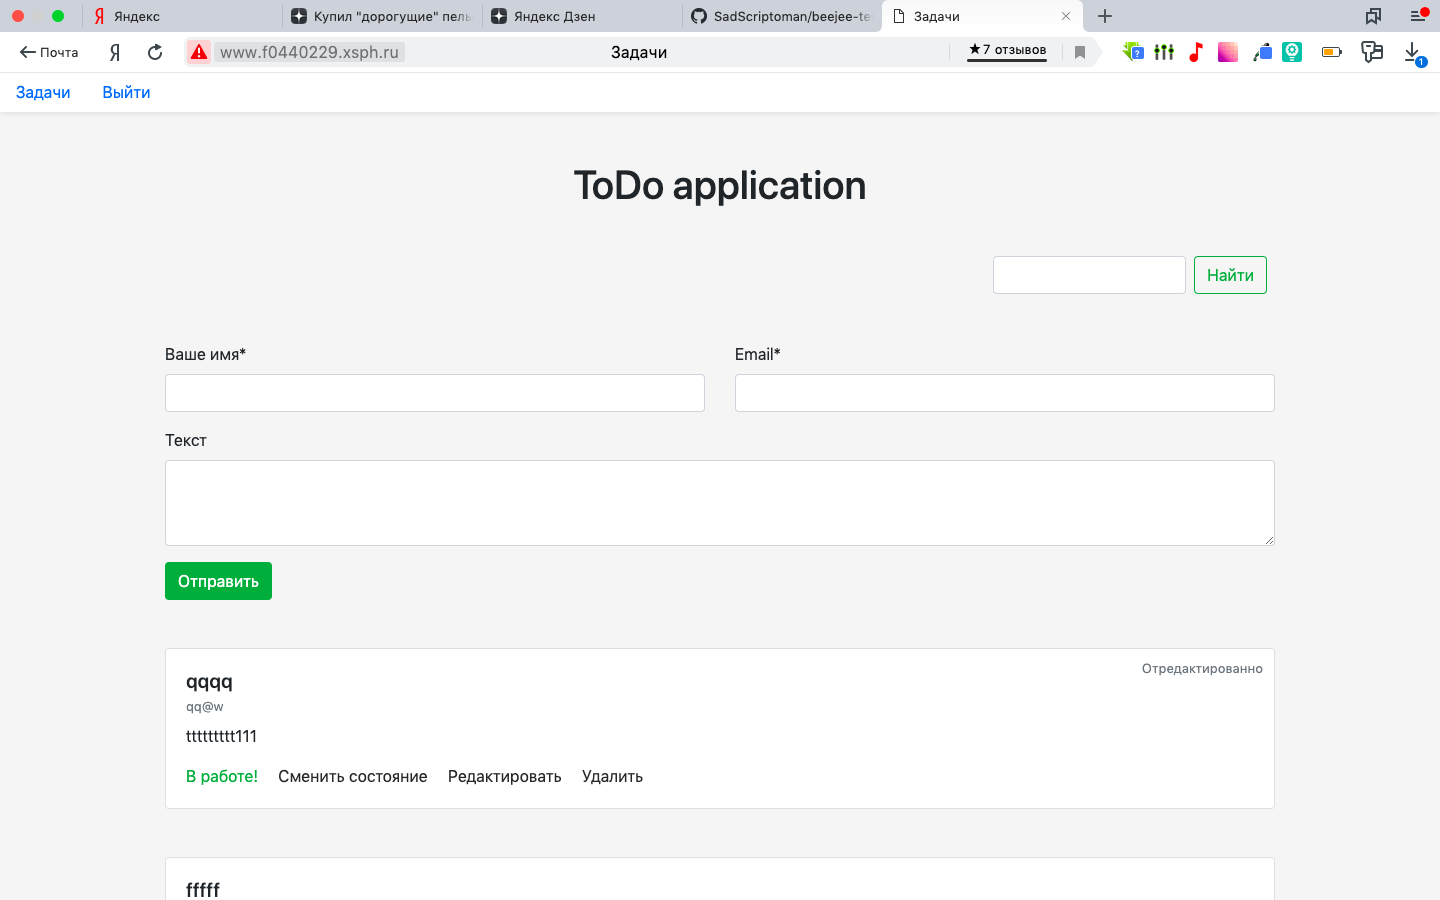Click the ttttttttt111 task text

pos(221,736)
